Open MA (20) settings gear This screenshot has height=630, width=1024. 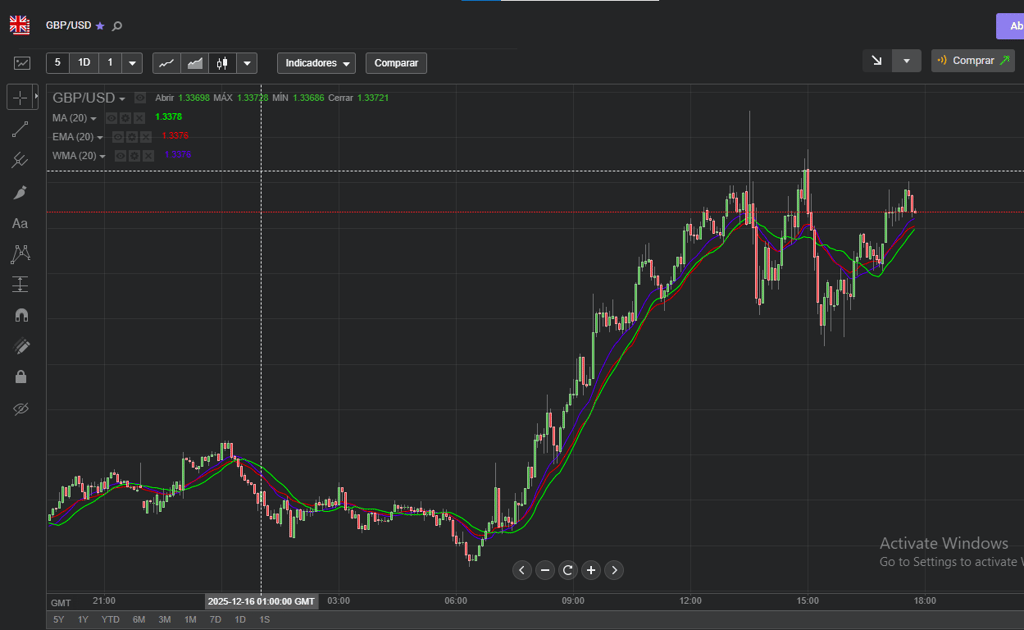[125, 118]
